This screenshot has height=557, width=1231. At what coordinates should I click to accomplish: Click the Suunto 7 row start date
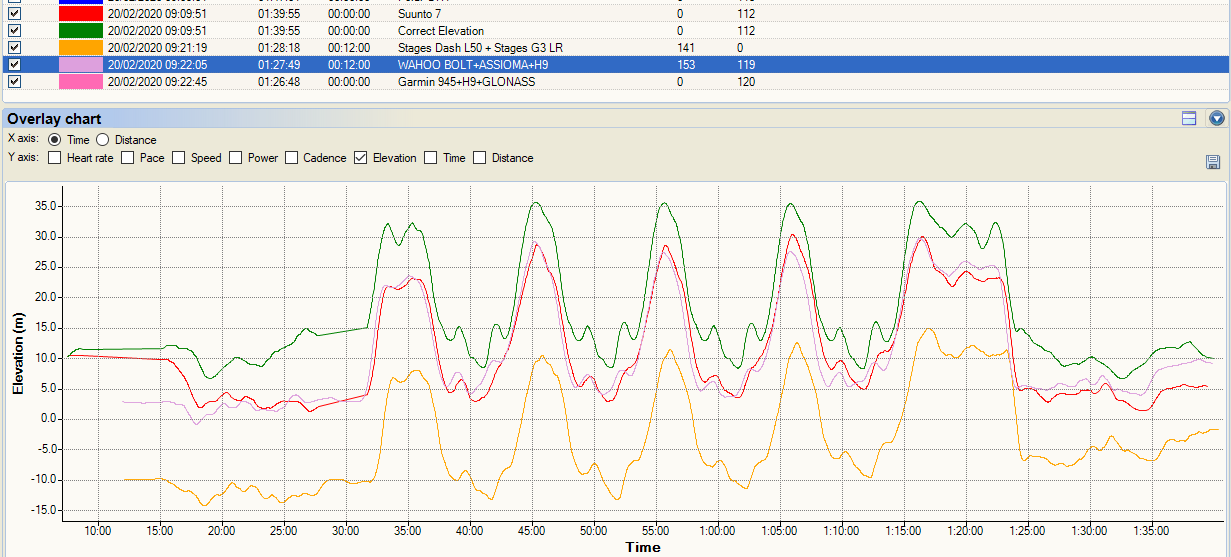(157, 14)
